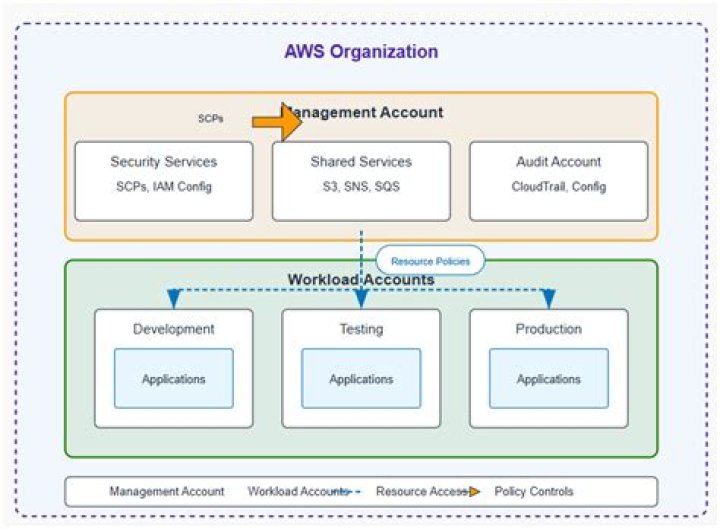Select the Security Services box
Viewport: 720px width, 529px height.
coord(164,181)
